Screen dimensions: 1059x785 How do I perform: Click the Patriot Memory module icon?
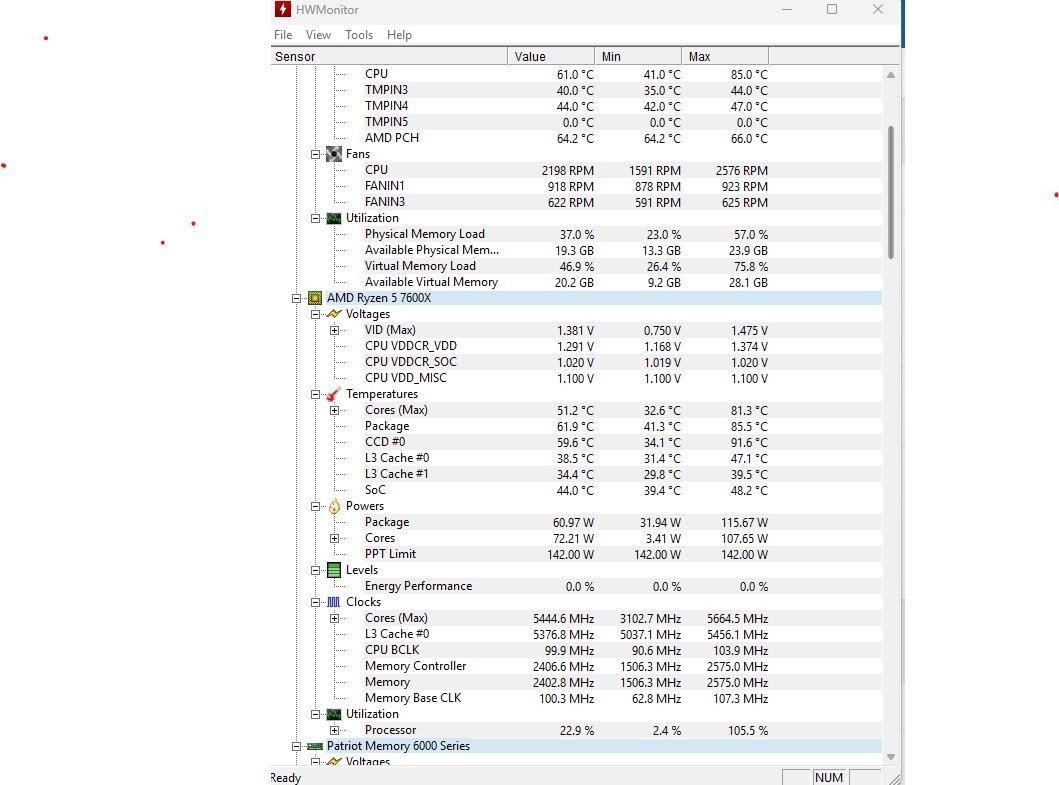point(314,746)
